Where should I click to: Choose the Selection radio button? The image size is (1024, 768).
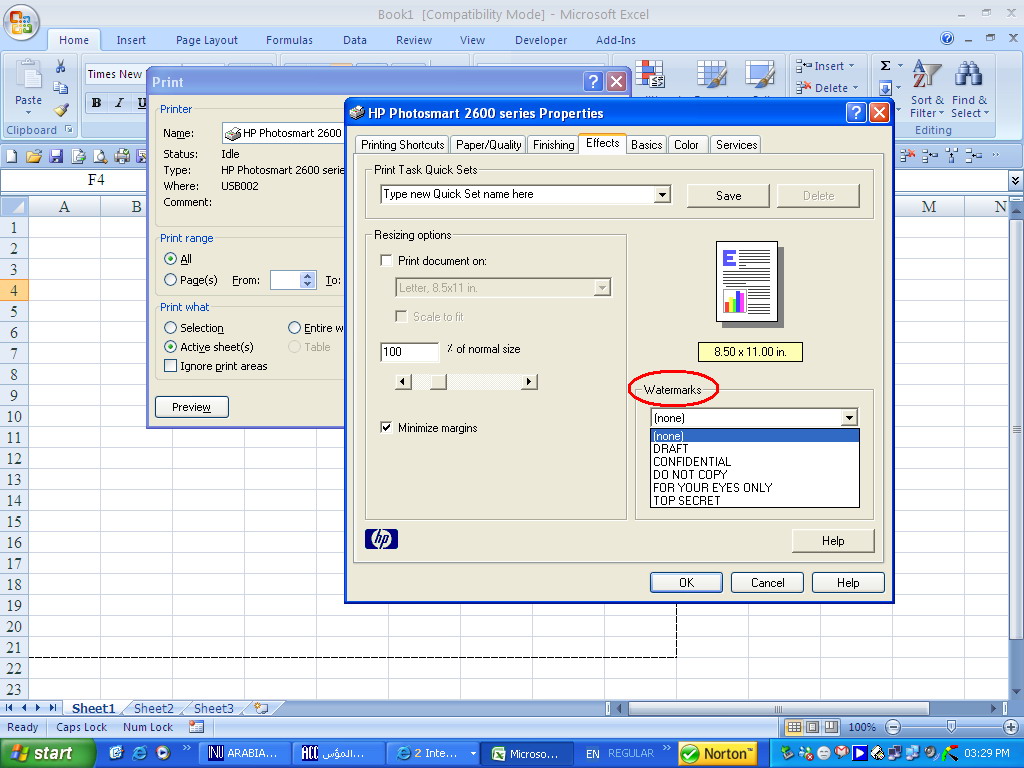pos(170,327)
